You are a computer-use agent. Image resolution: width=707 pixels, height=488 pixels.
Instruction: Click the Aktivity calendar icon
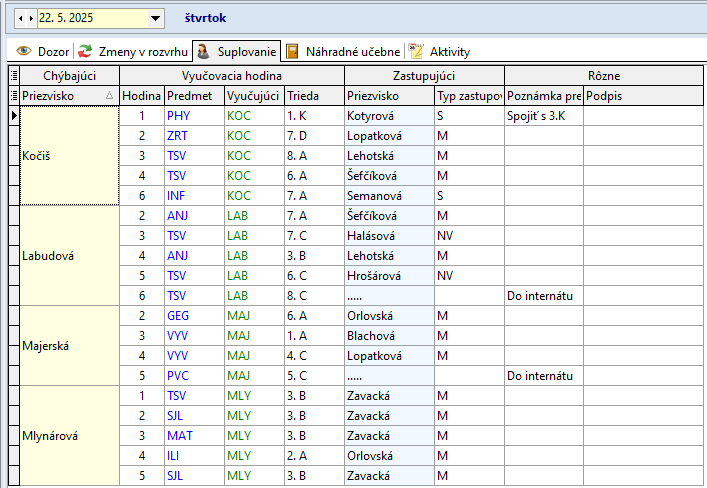click(x=416, y=51)
